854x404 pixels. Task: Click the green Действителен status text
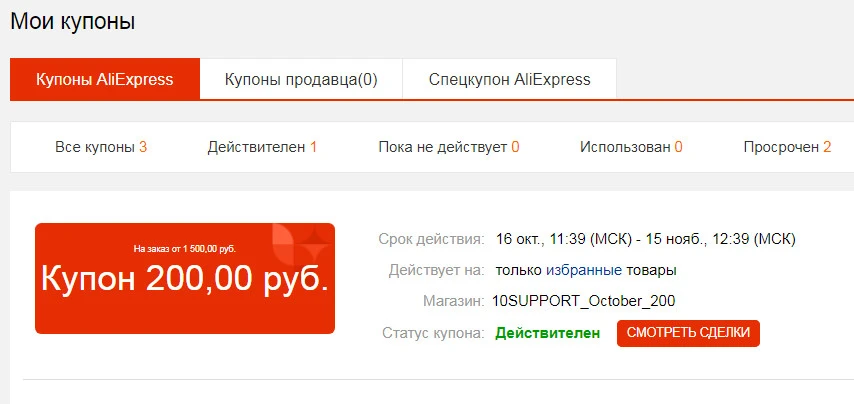coord(547,333)
